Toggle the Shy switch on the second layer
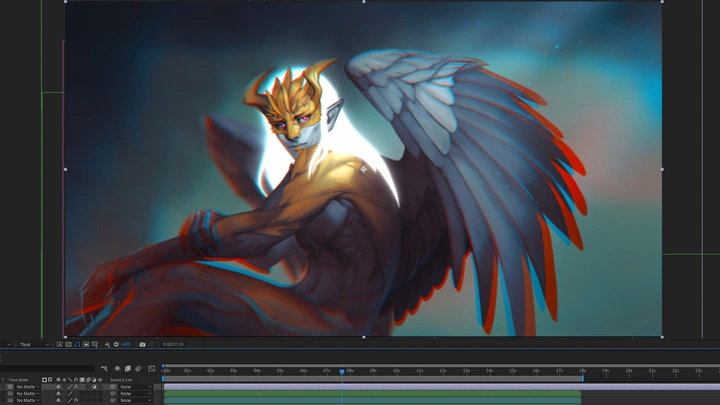Image resolution: width=720 pixels, height=405 pixels. [58, 394]
